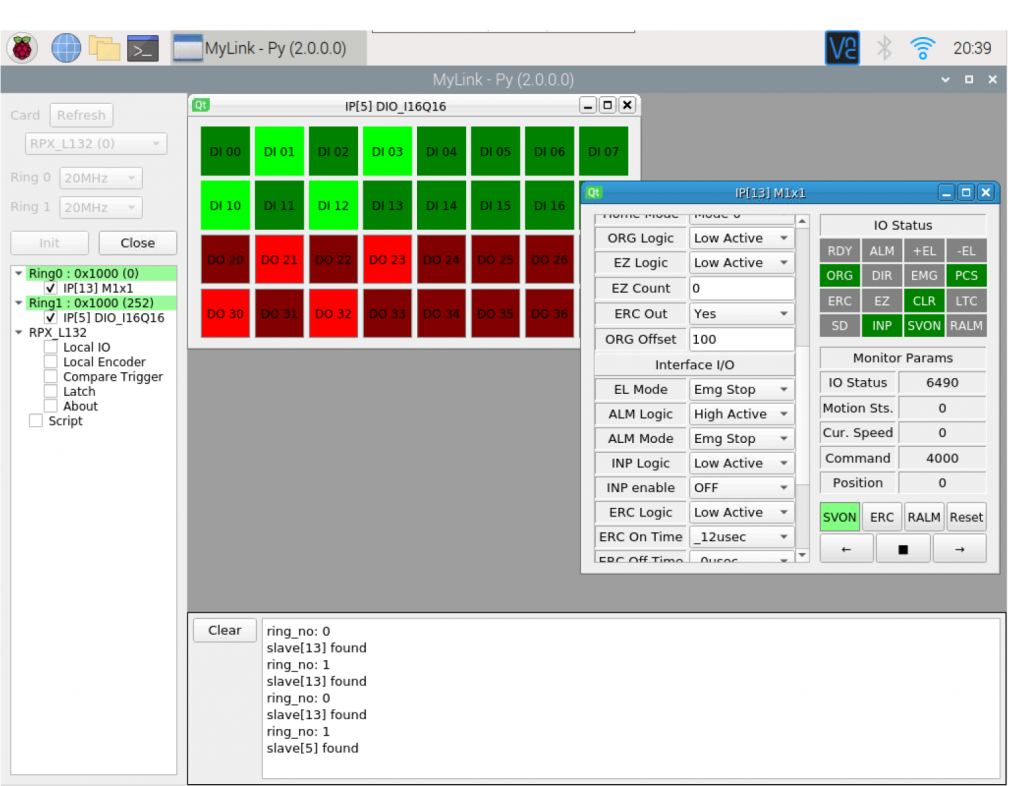Open the ERC On Time dropdown

tap(741, 537)
